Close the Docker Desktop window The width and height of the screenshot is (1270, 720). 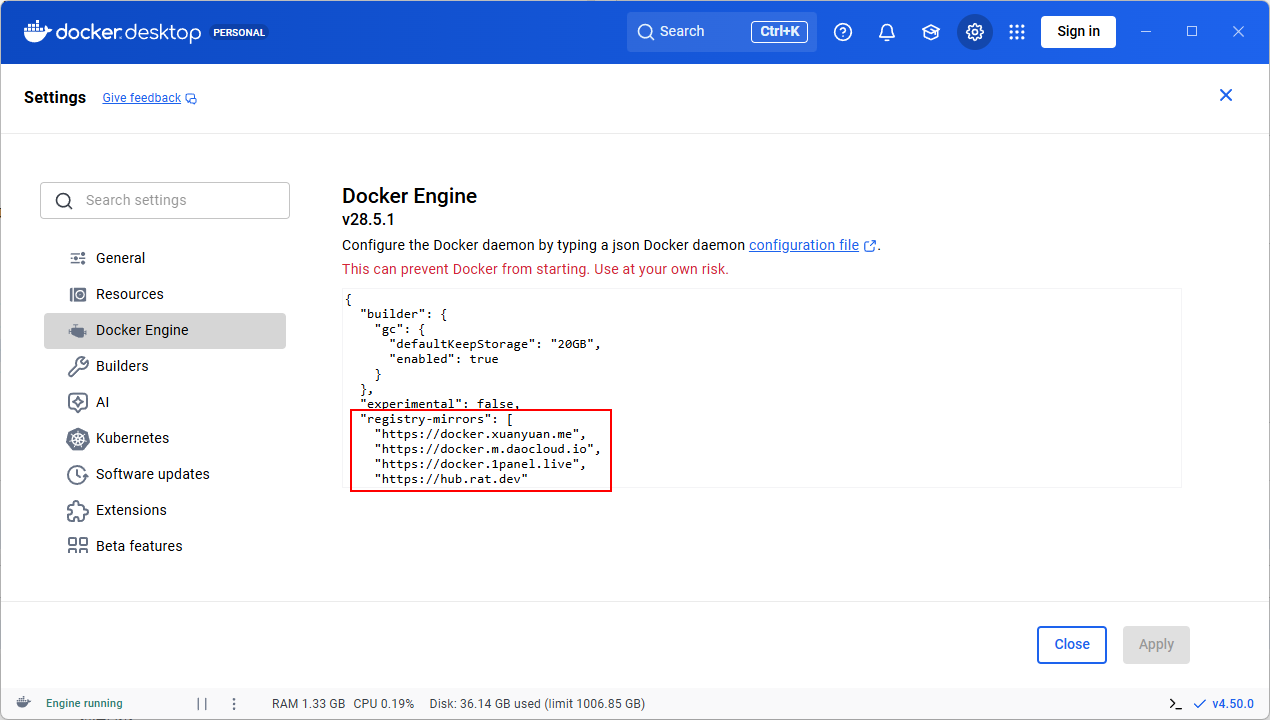pyautogui.click(x=1238, y=32)
